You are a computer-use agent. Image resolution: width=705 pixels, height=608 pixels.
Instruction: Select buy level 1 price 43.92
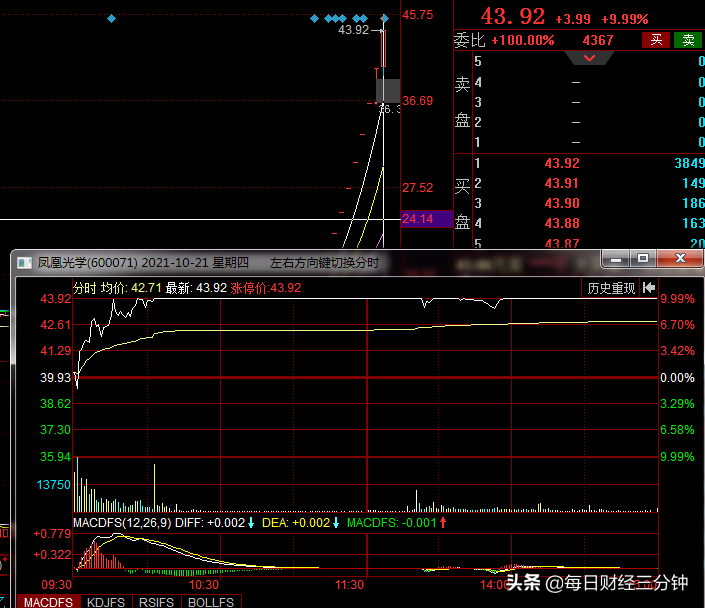pyautogui.click(x=562, y=163)
